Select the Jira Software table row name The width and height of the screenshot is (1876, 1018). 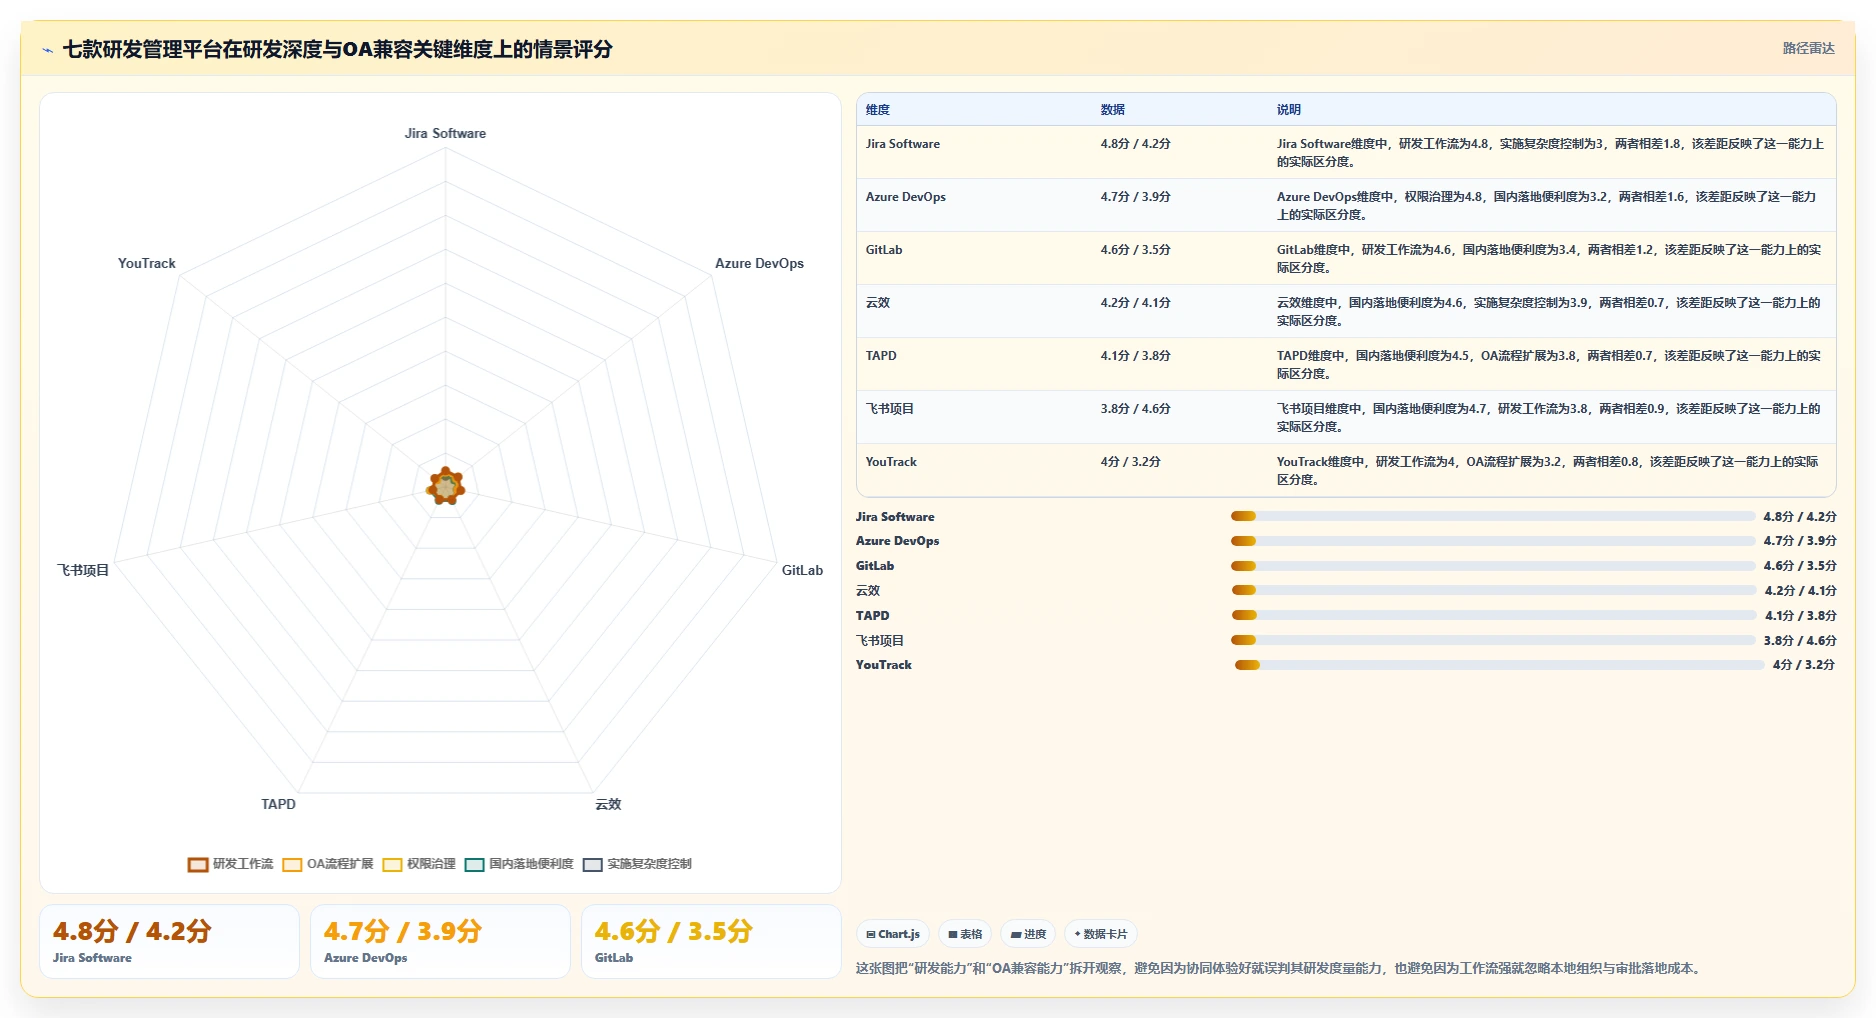coord(903,144)
